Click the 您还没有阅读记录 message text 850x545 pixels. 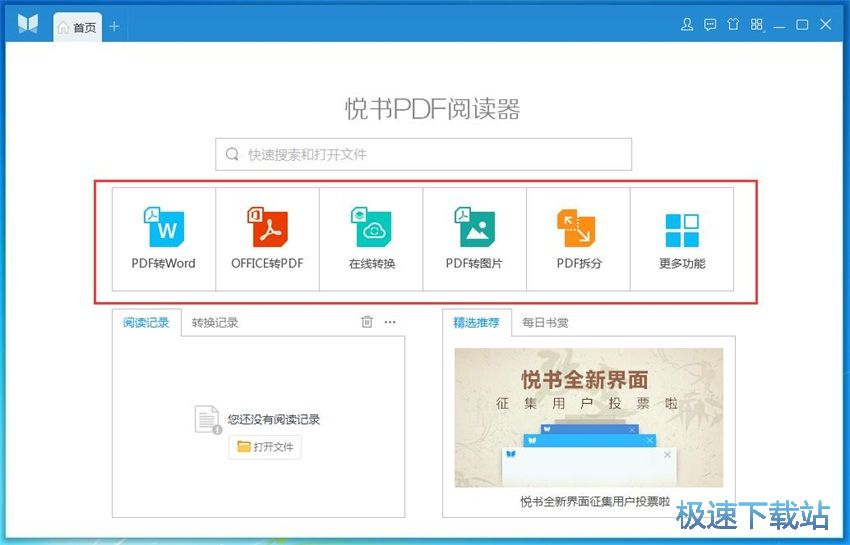[274, 419]
